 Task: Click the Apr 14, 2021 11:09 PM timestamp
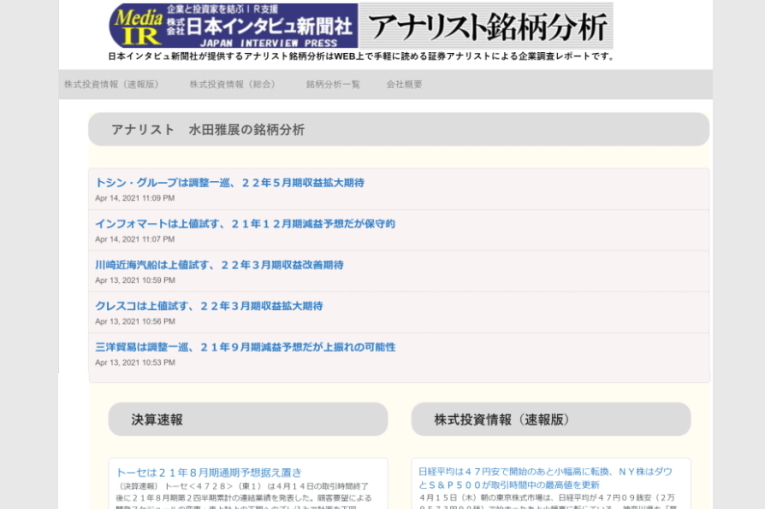coord(135,198)
